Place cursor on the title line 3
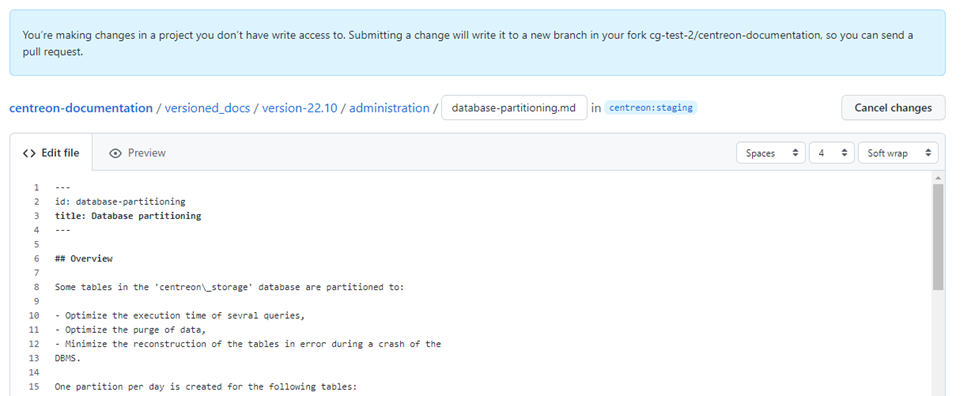The width and height of the screenshot is (975, 396). (x=128, y=216)
